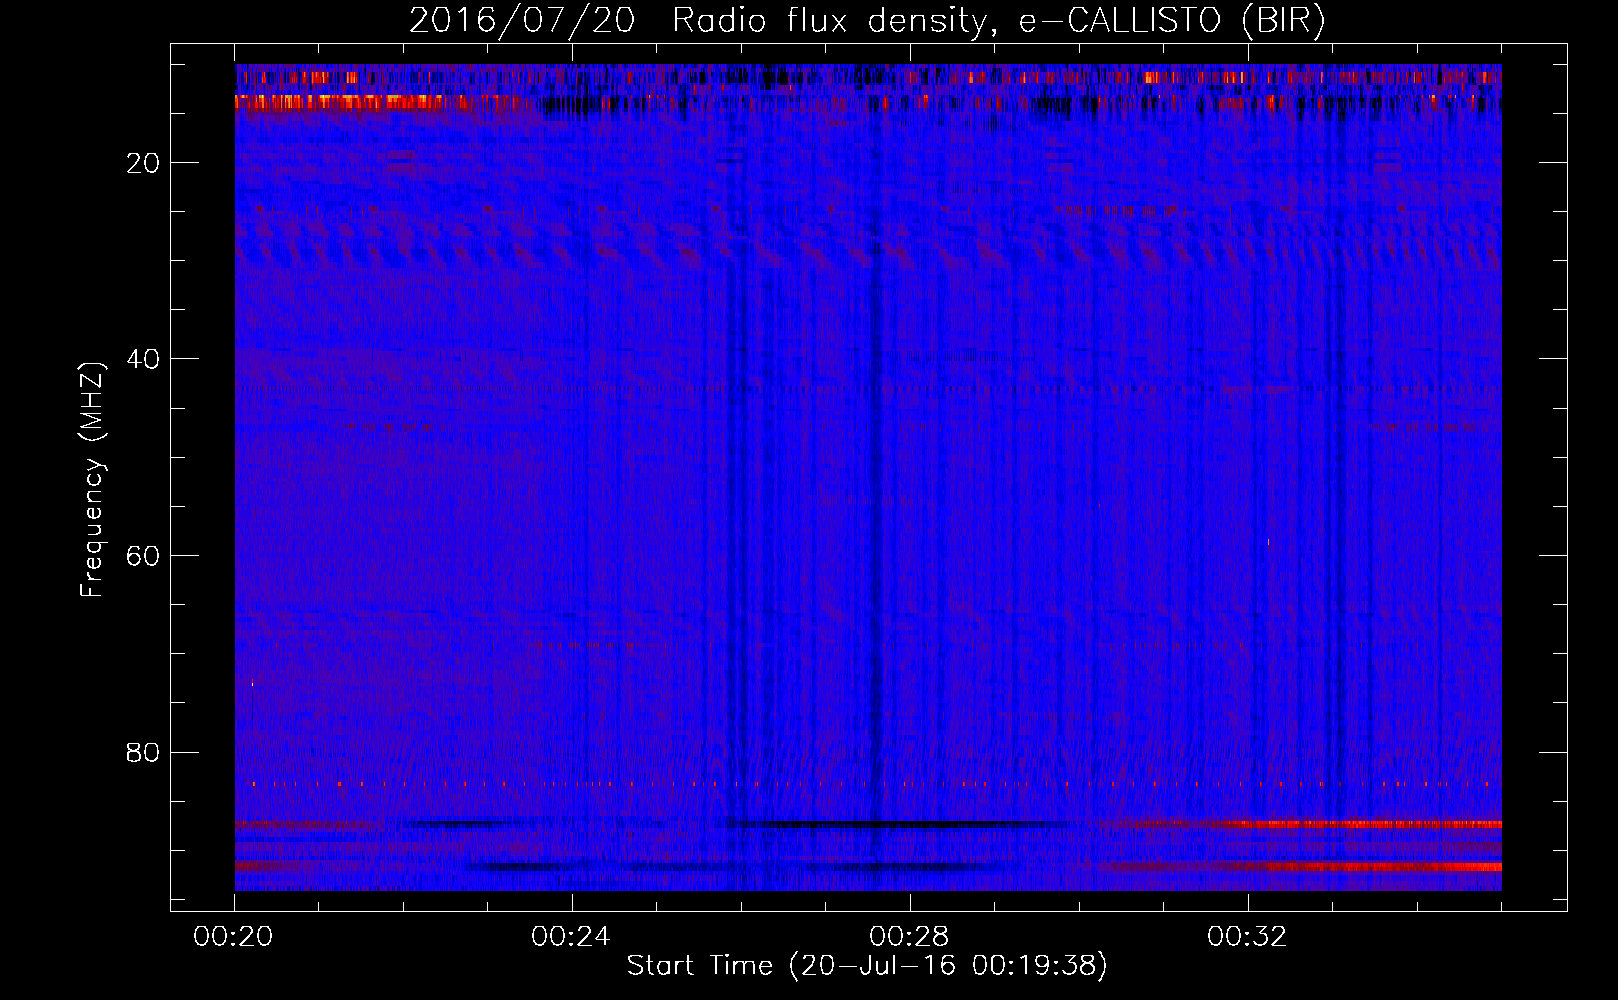The image size is (1618, 1000).
Task: Click the 00:28 time tick label
Action: click(910, 936)
